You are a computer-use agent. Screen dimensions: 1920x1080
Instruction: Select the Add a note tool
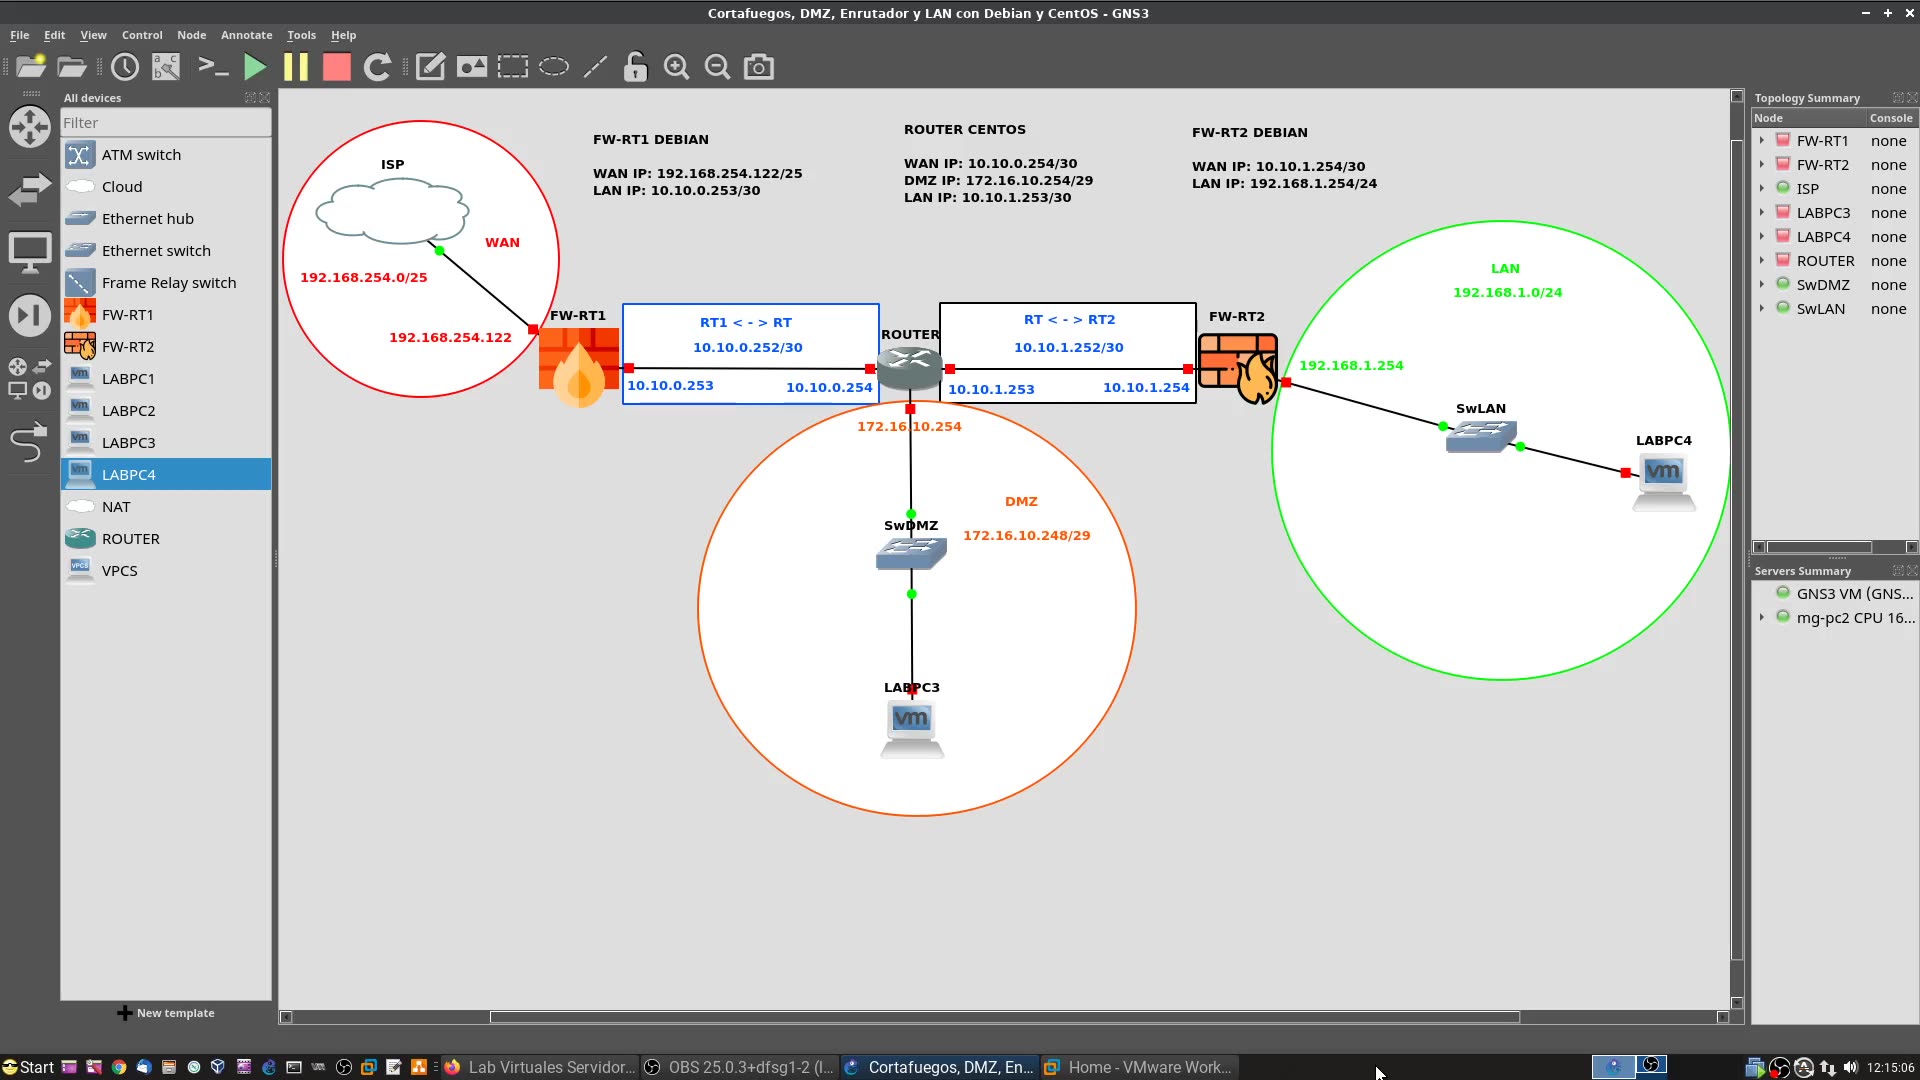pos(430,67)
